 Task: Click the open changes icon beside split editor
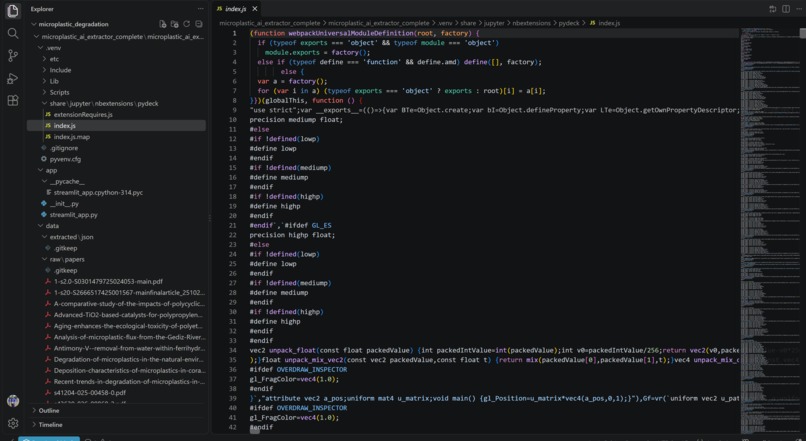(x=773, y=9)
